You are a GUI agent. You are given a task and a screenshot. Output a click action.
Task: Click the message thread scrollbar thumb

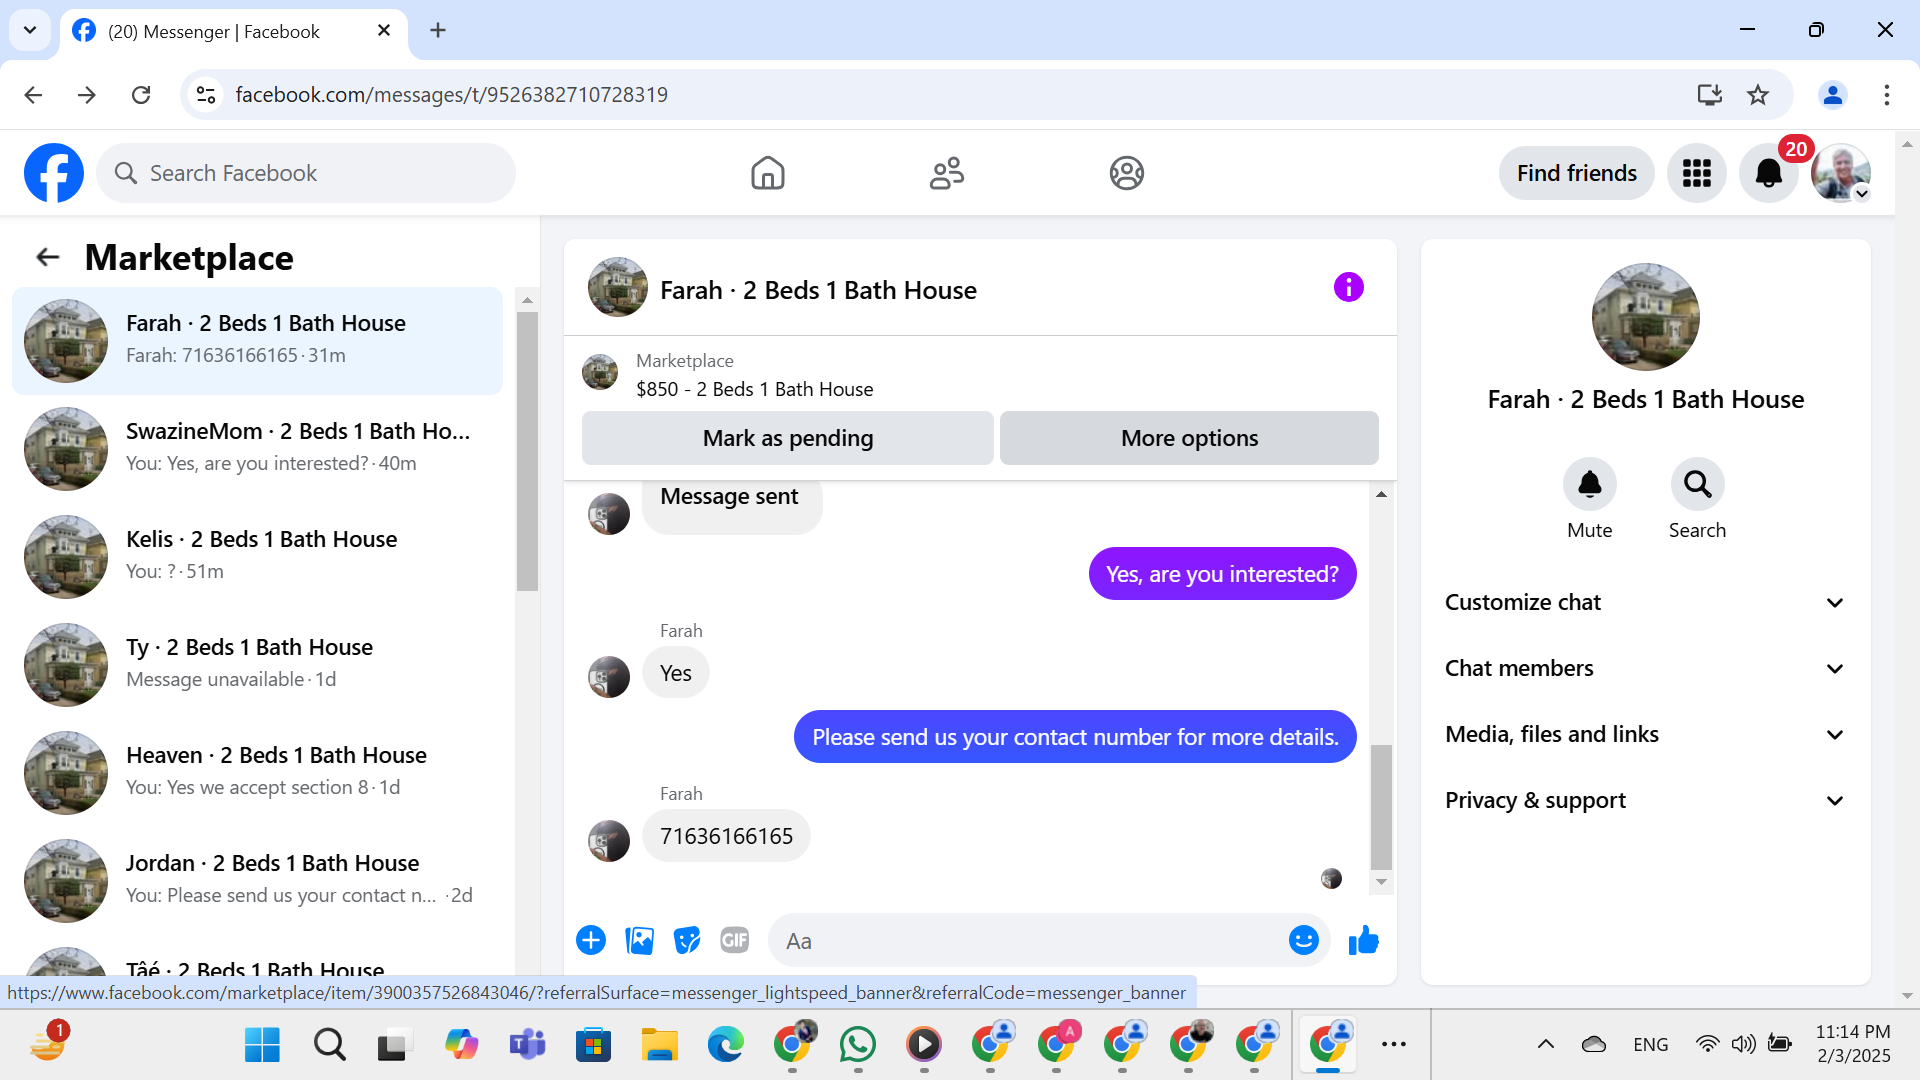click(x=1381, y=807)
